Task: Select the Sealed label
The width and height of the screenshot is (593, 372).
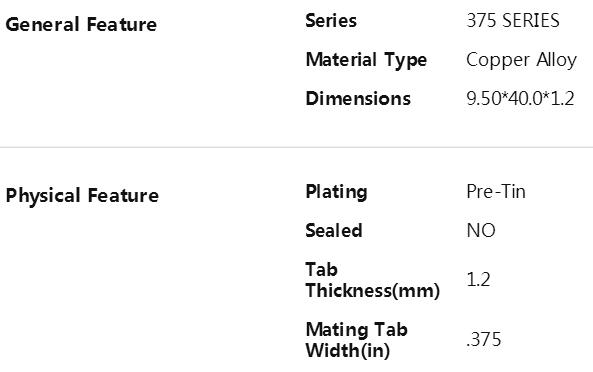Action: pos(334,231)
